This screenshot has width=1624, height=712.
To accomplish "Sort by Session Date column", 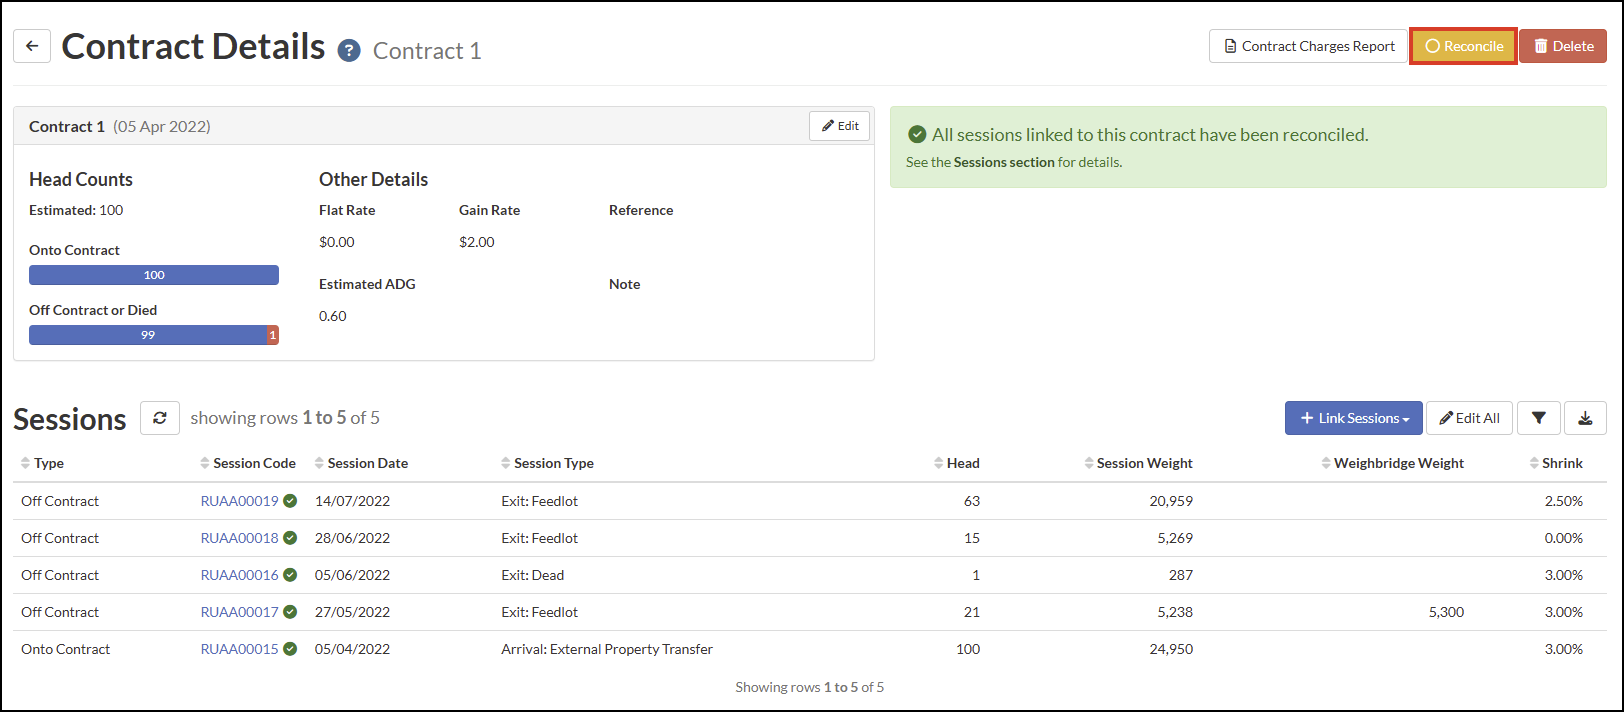I will [361, 463].
